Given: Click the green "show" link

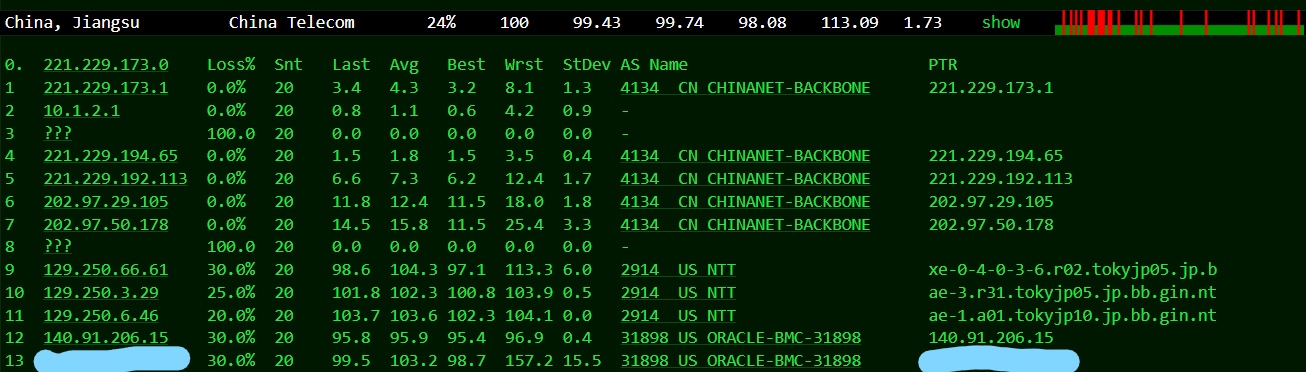Looking at the screenshot, I should 1000,22.
